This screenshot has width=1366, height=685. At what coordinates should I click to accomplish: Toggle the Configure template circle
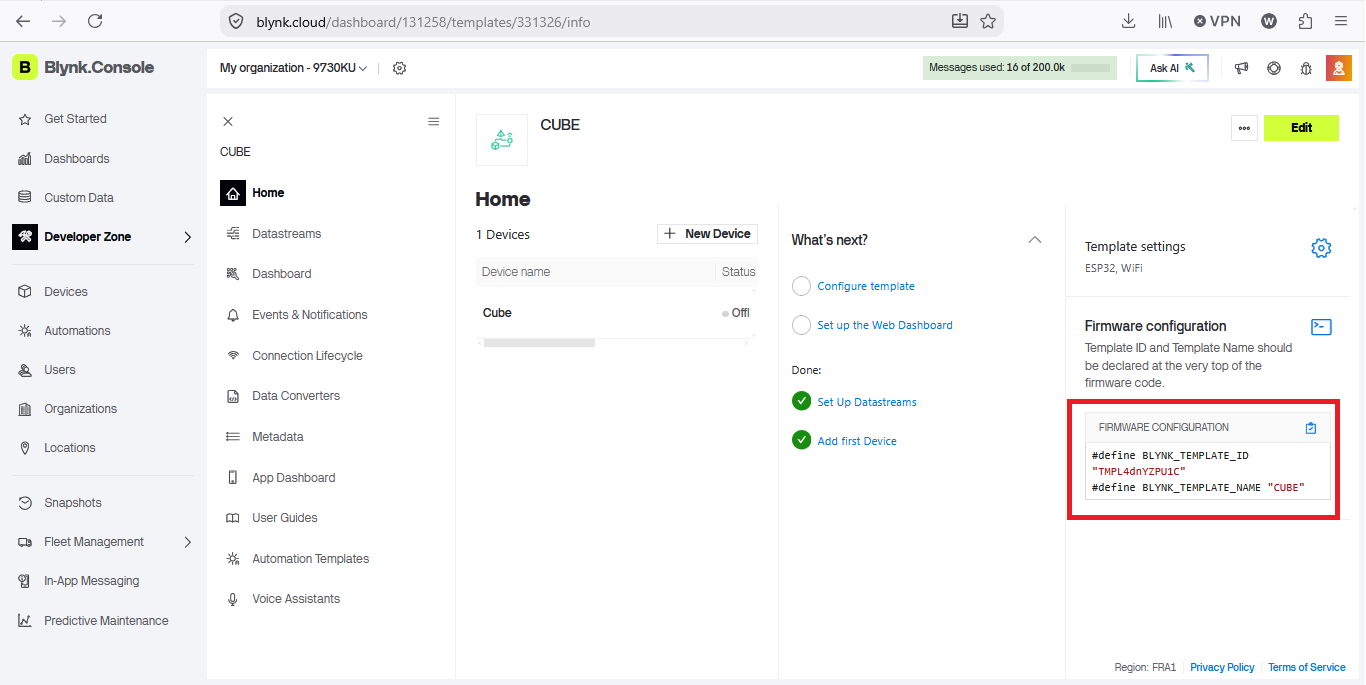point(801,286)
